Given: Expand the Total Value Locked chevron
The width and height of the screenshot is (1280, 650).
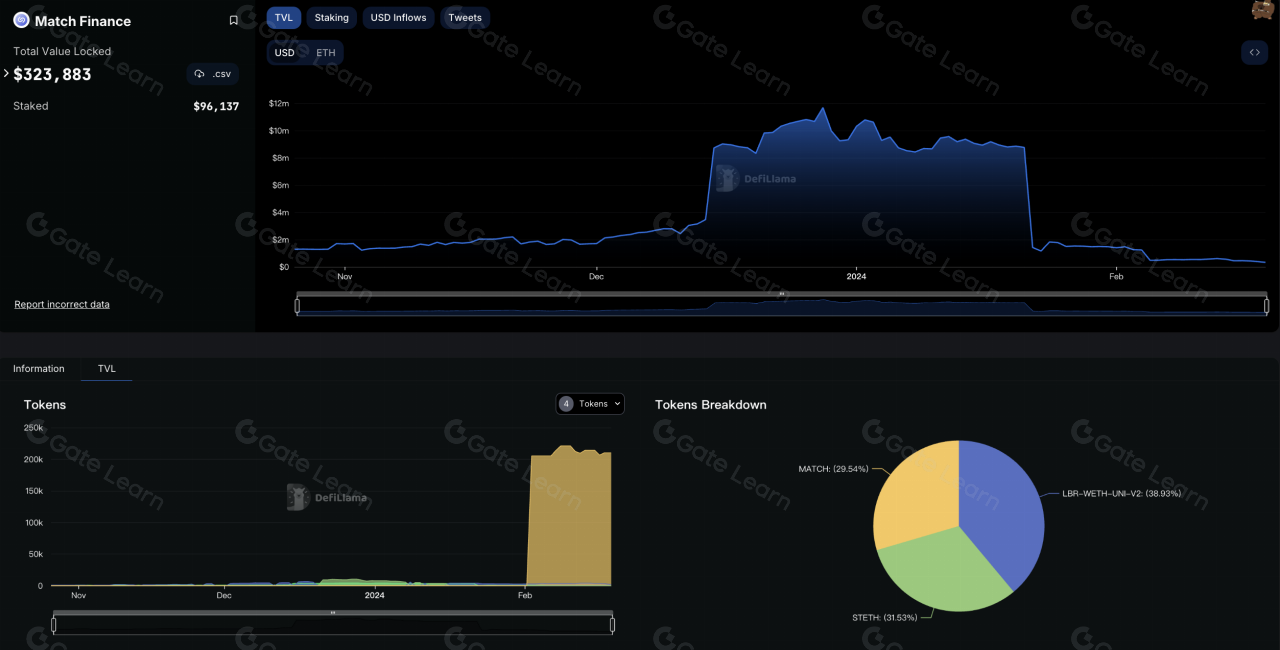Looking at the screenshot, I should click(x=6, y=74).
